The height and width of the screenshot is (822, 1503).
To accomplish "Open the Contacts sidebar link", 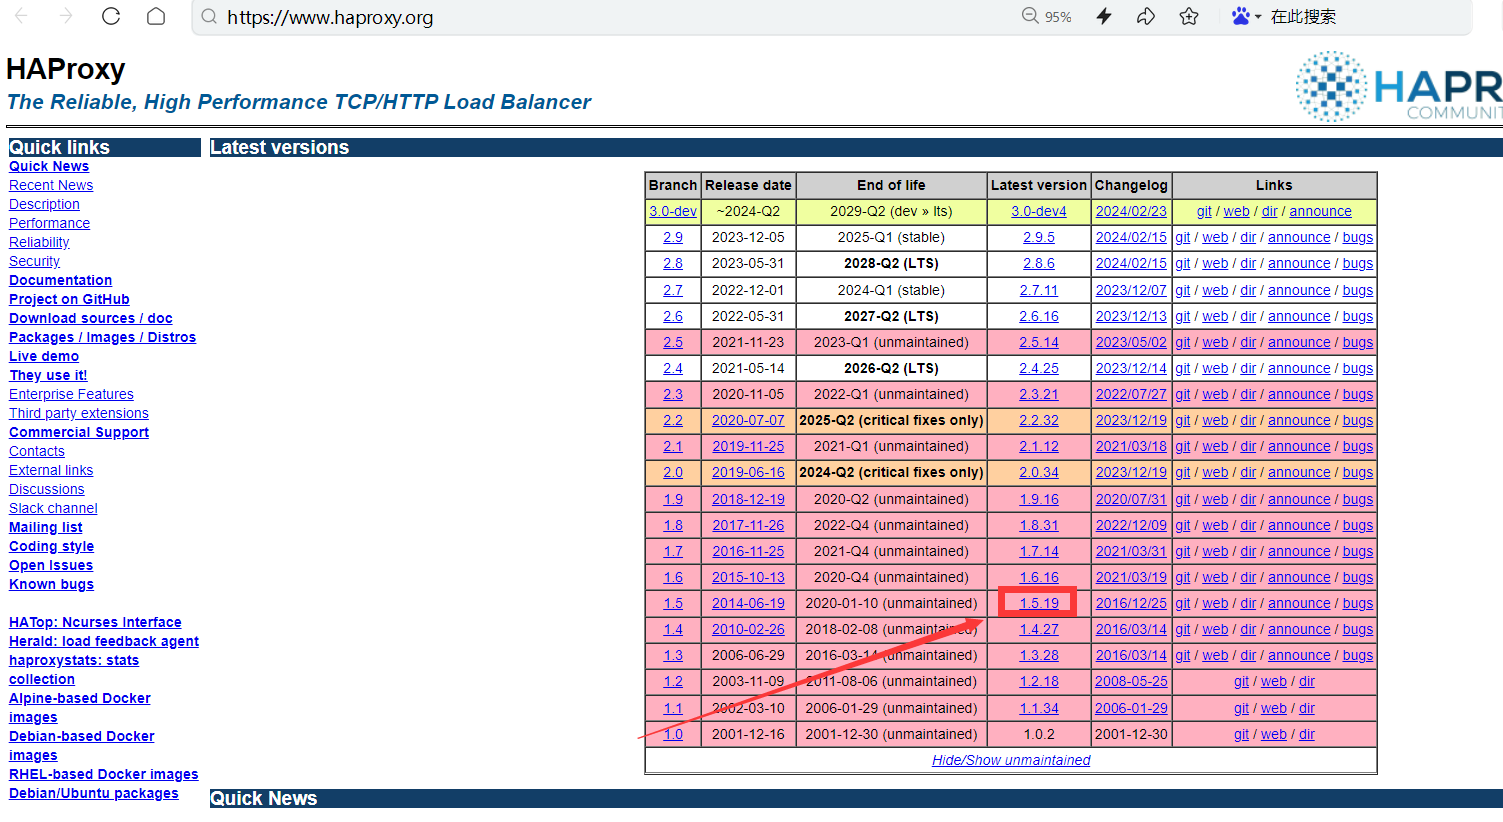I will 37,451.
